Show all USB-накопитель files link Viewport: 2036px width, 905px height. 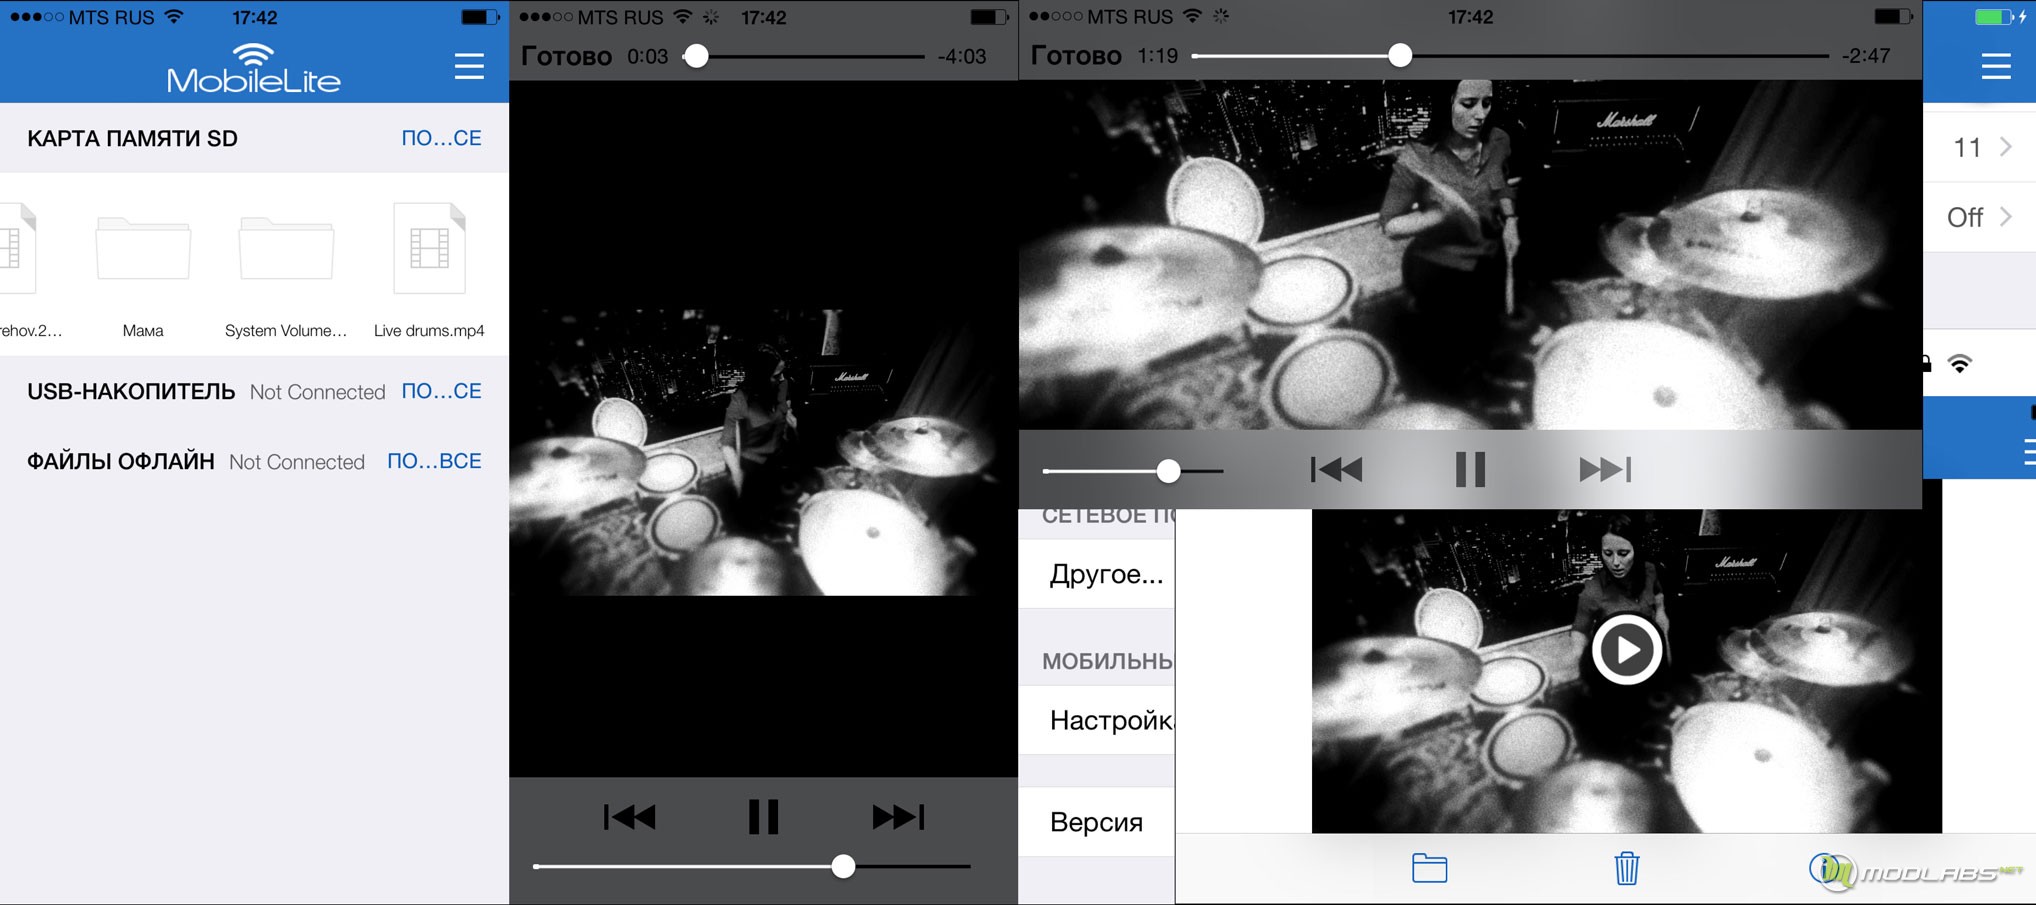tap(441, 391)
